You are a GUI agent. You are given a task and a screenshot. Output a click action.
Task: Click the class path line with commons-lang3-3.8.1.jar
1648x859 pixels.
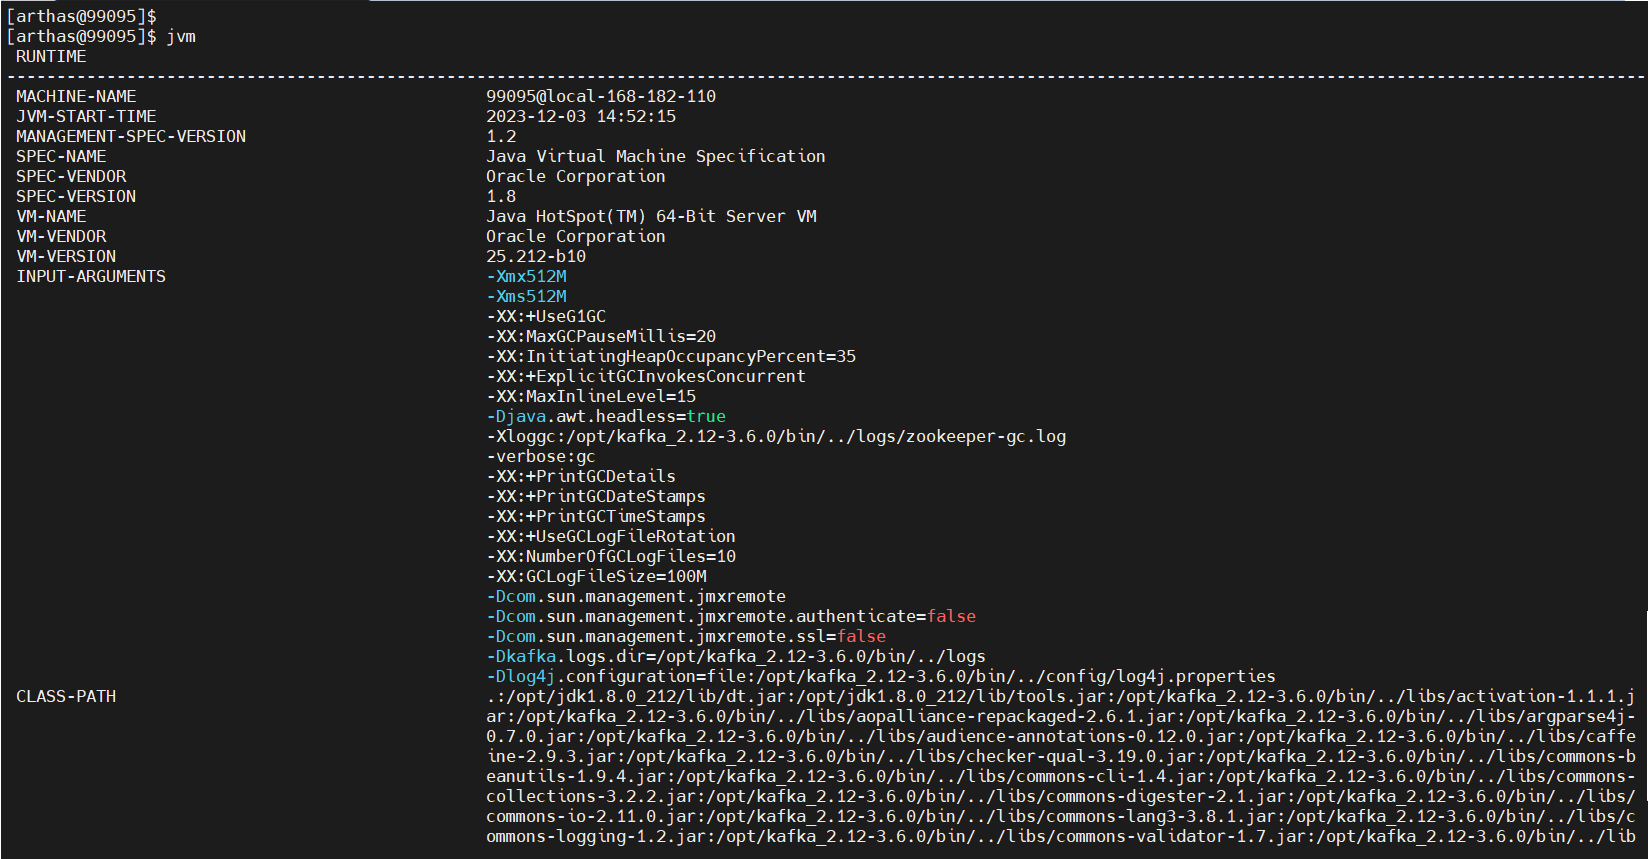point(1061,817)
